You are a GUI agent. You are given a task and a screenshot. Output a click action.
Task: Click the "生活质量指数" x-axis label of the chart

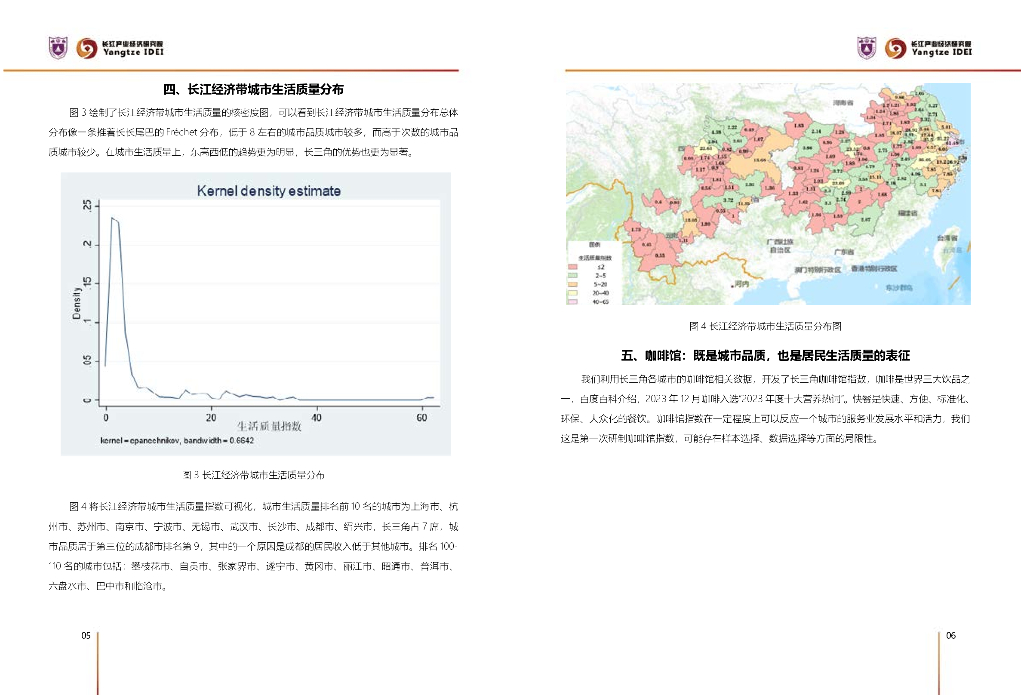pos(269,427)
